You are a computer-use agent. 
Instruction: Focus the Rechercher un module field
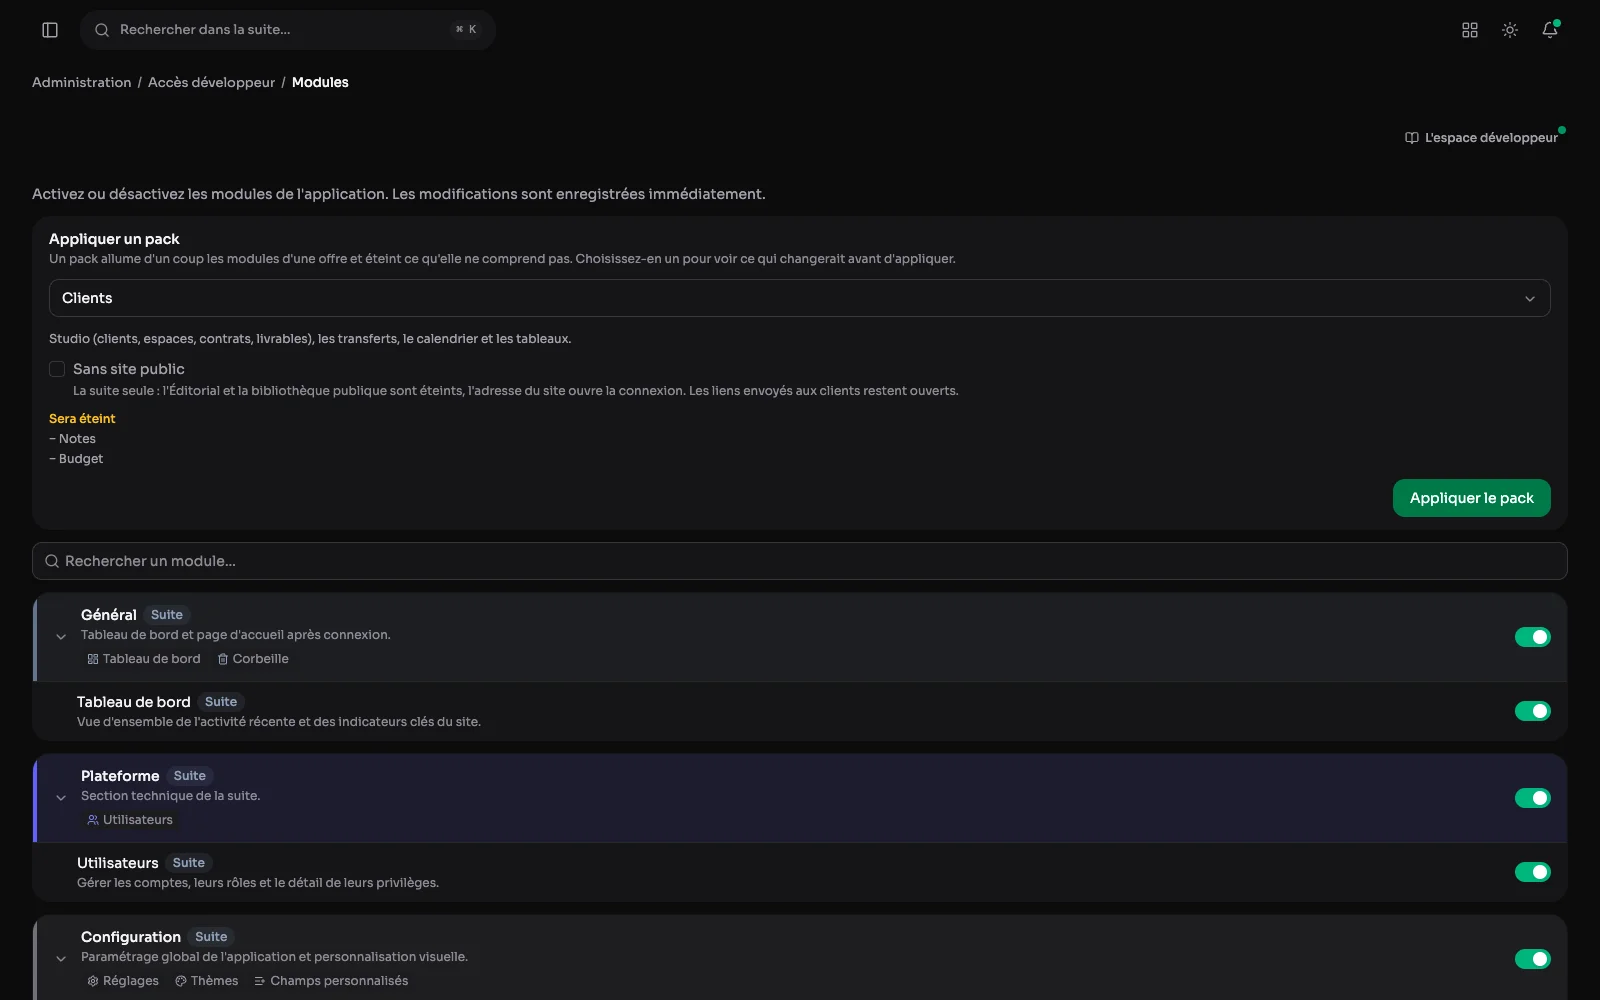(800, 561)
